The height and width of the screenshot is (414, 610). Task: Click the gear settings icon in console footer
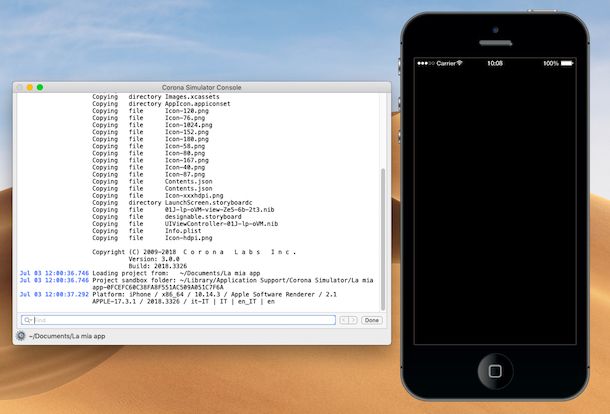click(x=21, y=335)
